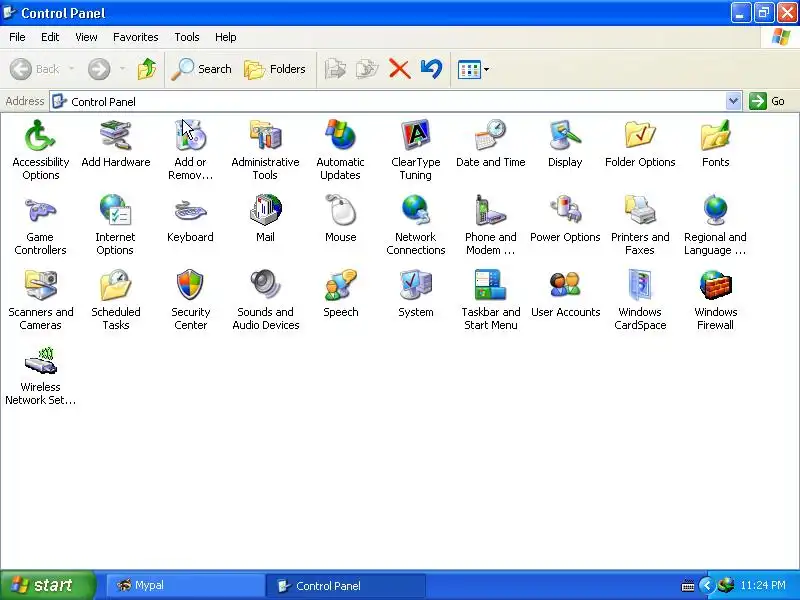Image resolution: width=800 pixels, height=600 pixels.
Task: Select Taskbar and Start Menu icon
Action: [x=490, y=286]
